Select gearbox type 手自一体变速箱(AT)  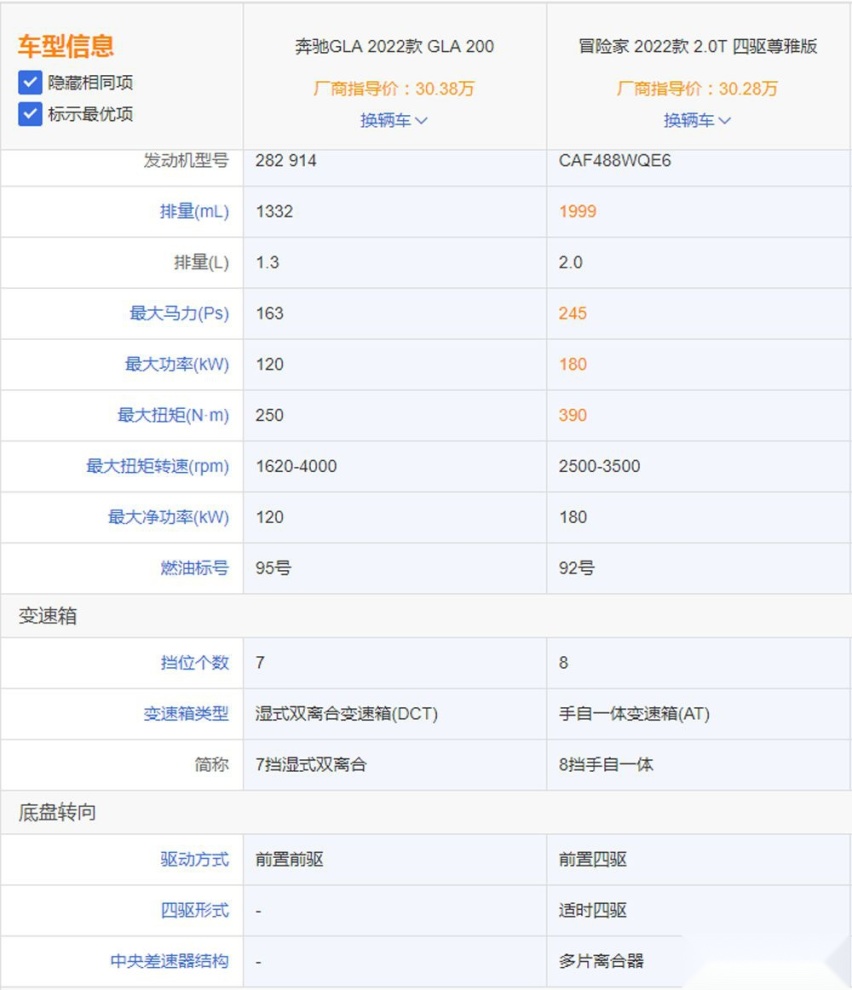pos(634,713)
